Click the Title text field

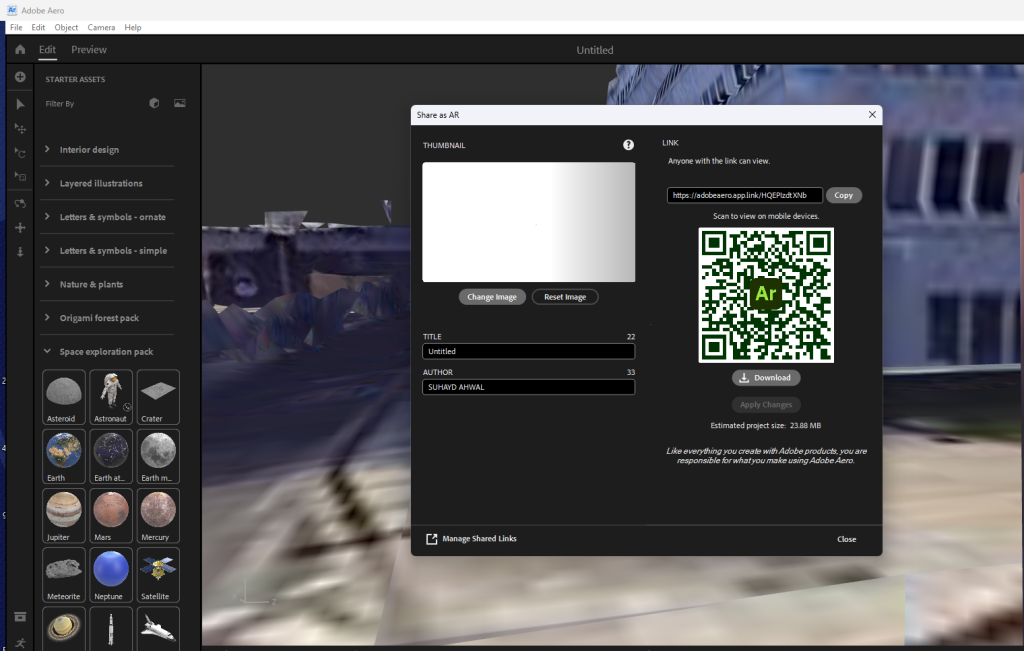coord(528,352)
